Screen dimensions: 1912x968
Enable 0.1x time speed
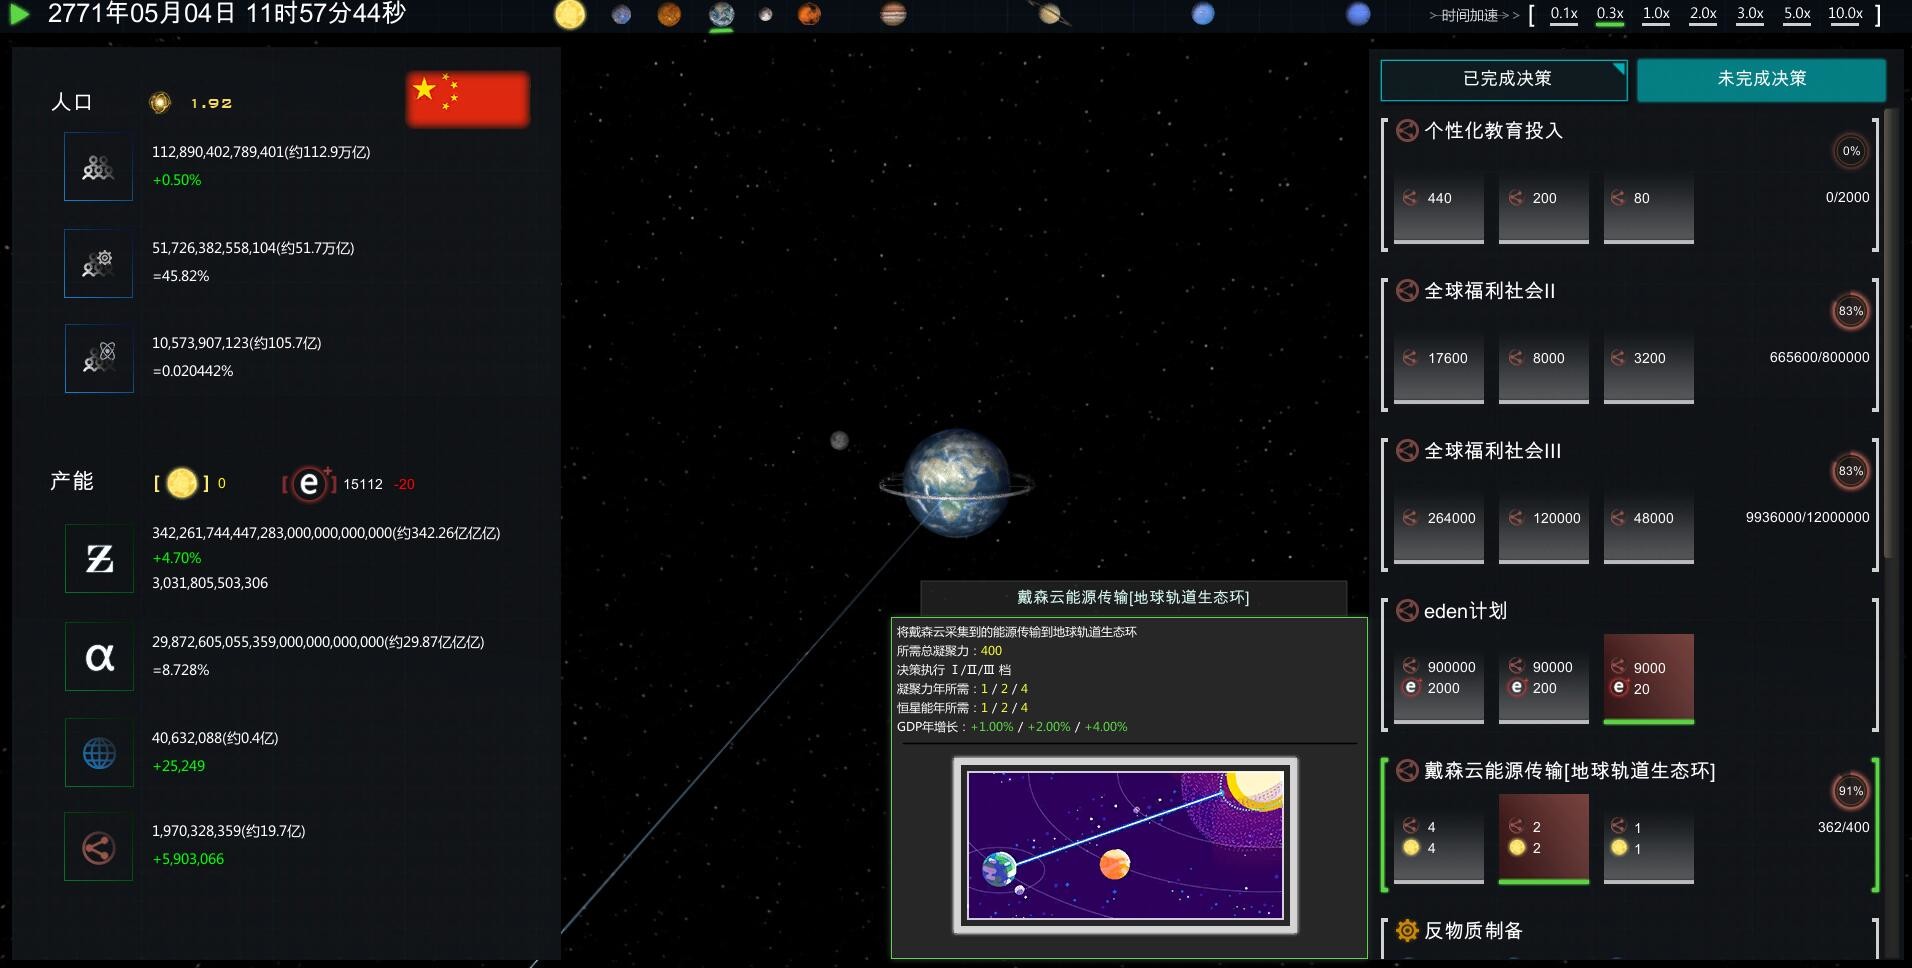coord(1562,15)
